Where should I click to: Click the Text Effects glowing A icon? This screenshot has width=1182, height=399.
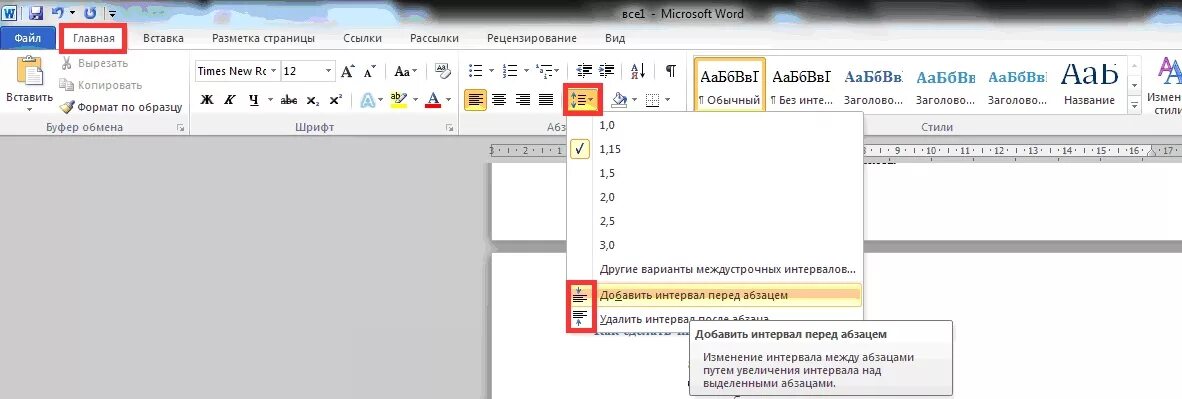tap(367, 100)
